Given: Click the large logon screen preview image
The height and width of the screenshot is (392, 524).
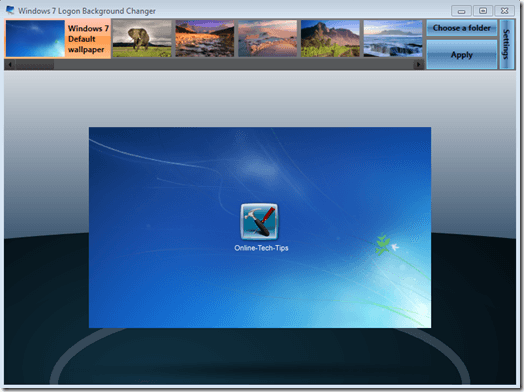Looking at the screenshot, I should click(x=260, y=227).
